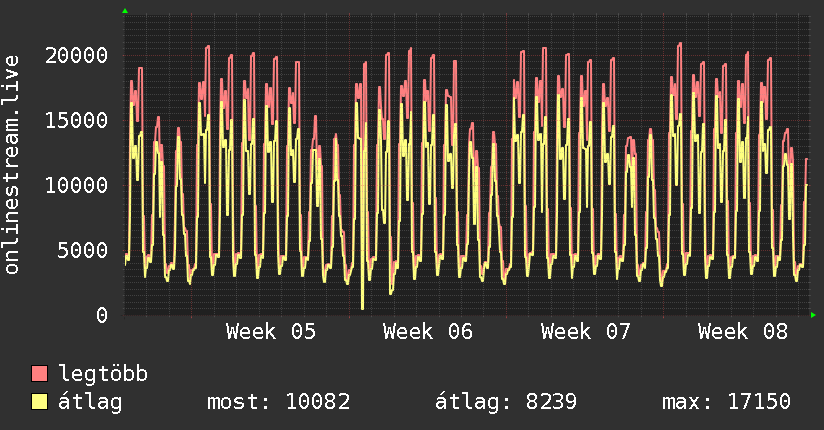Screen dimensions: 824x430
Task: Click the pink legtöbb legend swatch
Action: (x=39, y=373)
